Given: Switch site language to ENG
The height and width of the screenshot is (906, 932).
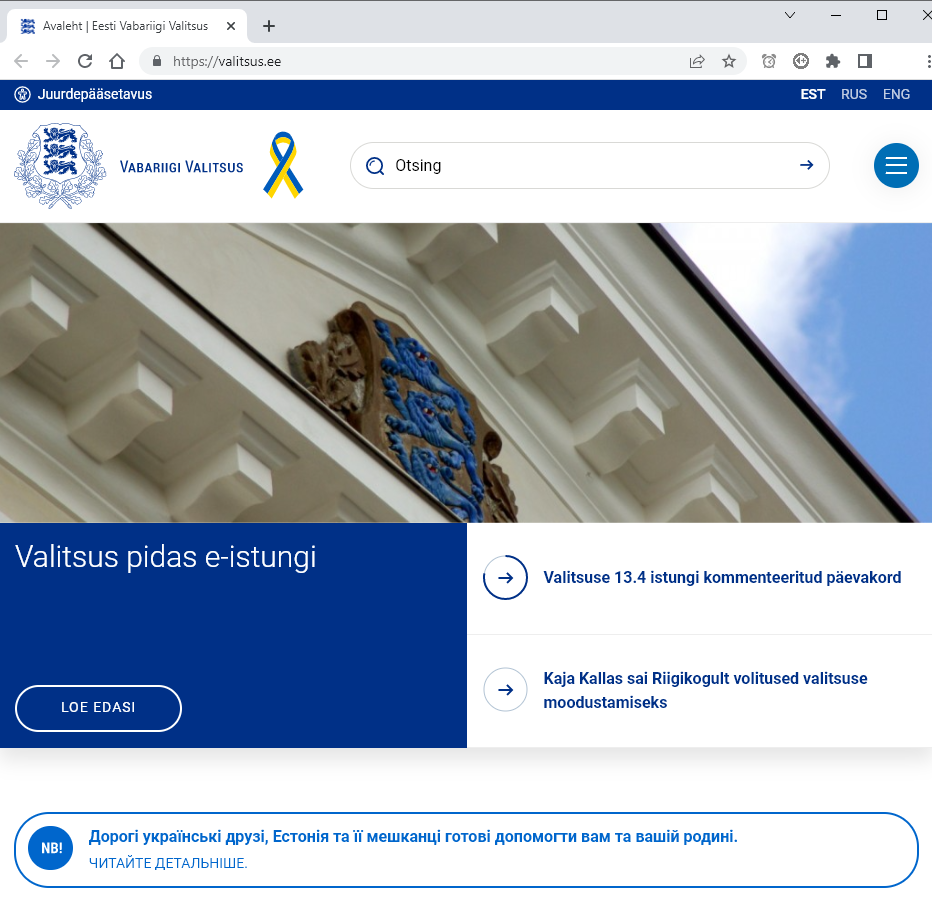Looking at the screenshot, I should 896,95.
